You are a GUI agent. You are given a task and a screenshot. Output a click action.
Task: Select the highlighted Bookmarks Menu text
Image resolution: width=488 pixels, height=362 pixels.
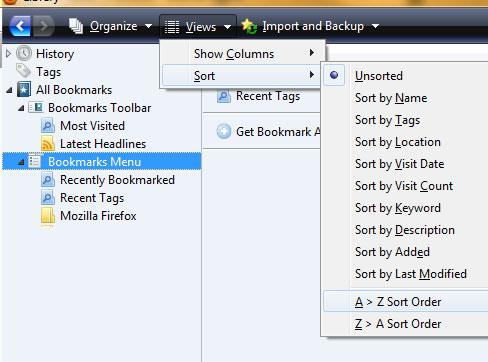[x=95, y=162]
